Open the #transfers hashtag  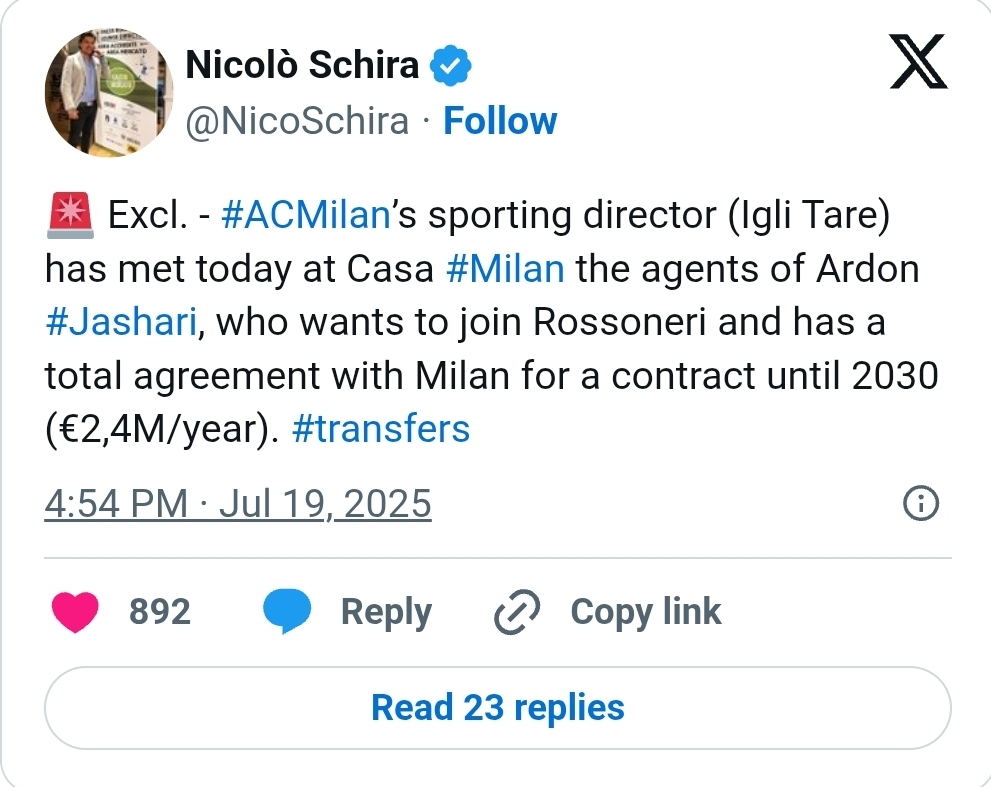pos(380,429)
